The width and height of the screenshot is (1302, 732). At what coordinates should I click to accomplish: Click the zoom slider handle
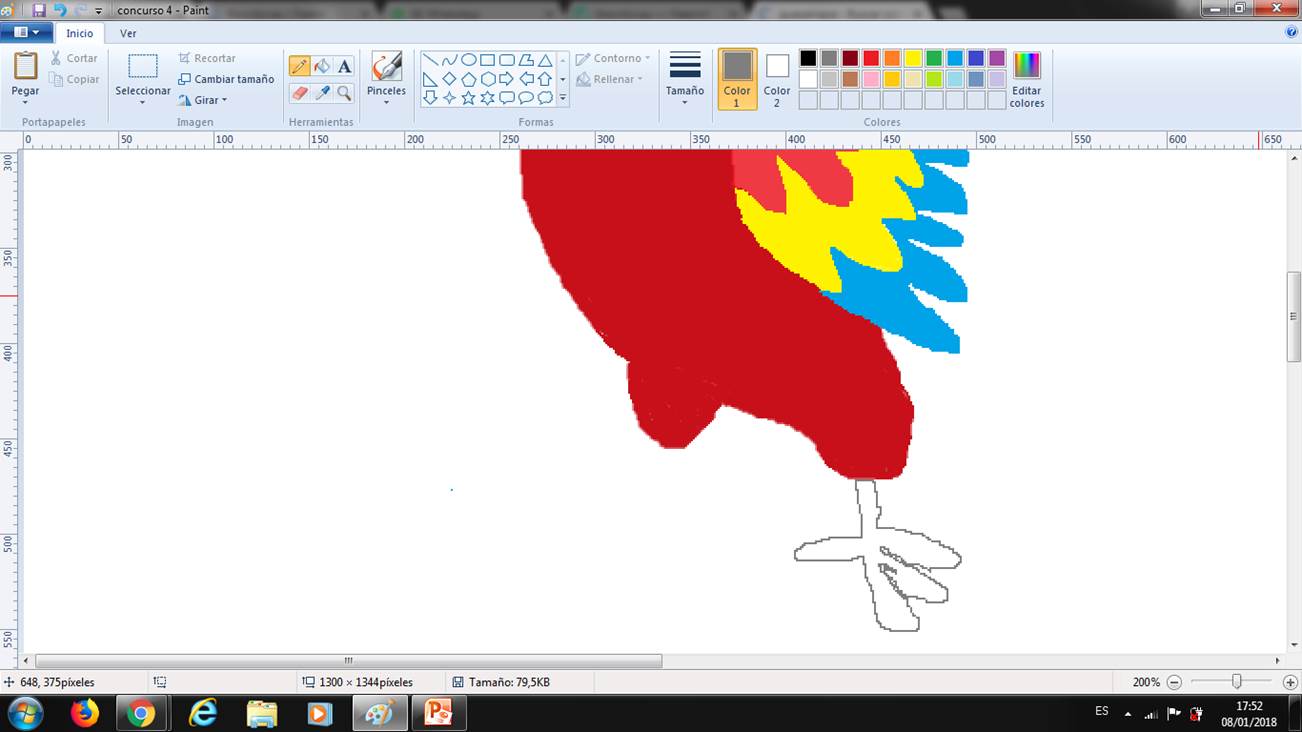[1237, 682]
